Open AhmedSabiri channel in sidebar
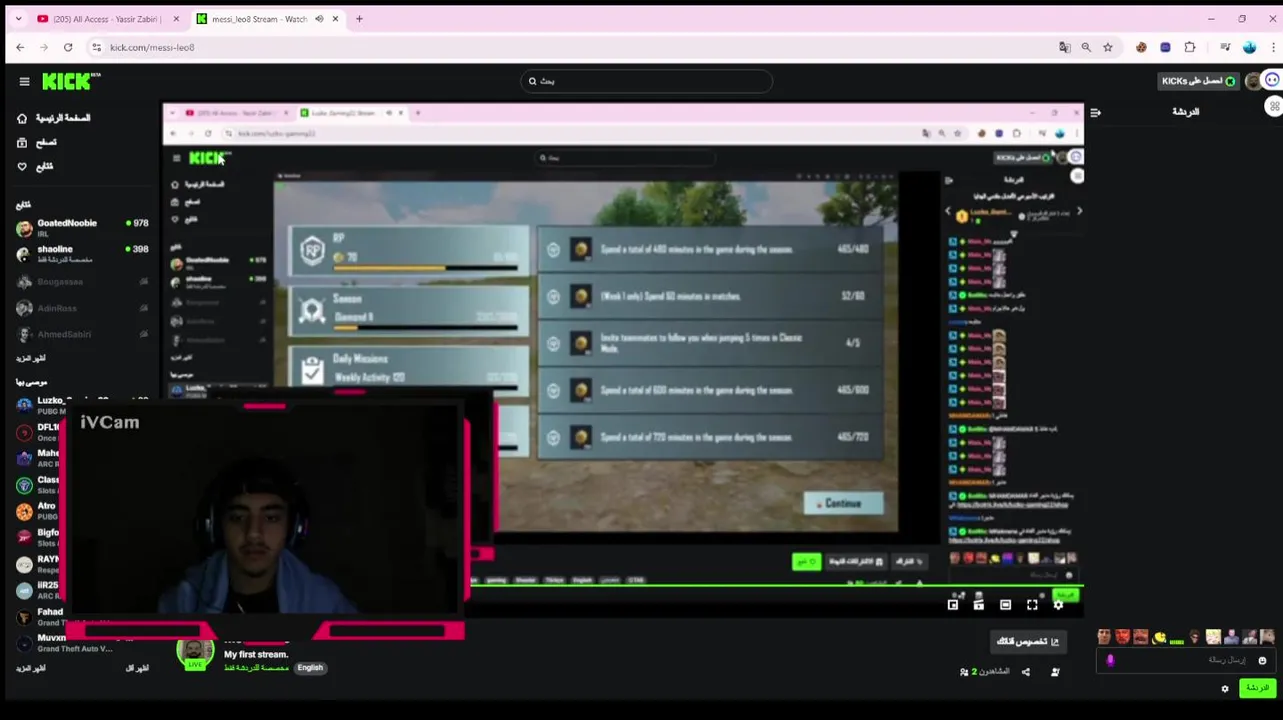This screenshot has width=1283, height=720. 82,334
